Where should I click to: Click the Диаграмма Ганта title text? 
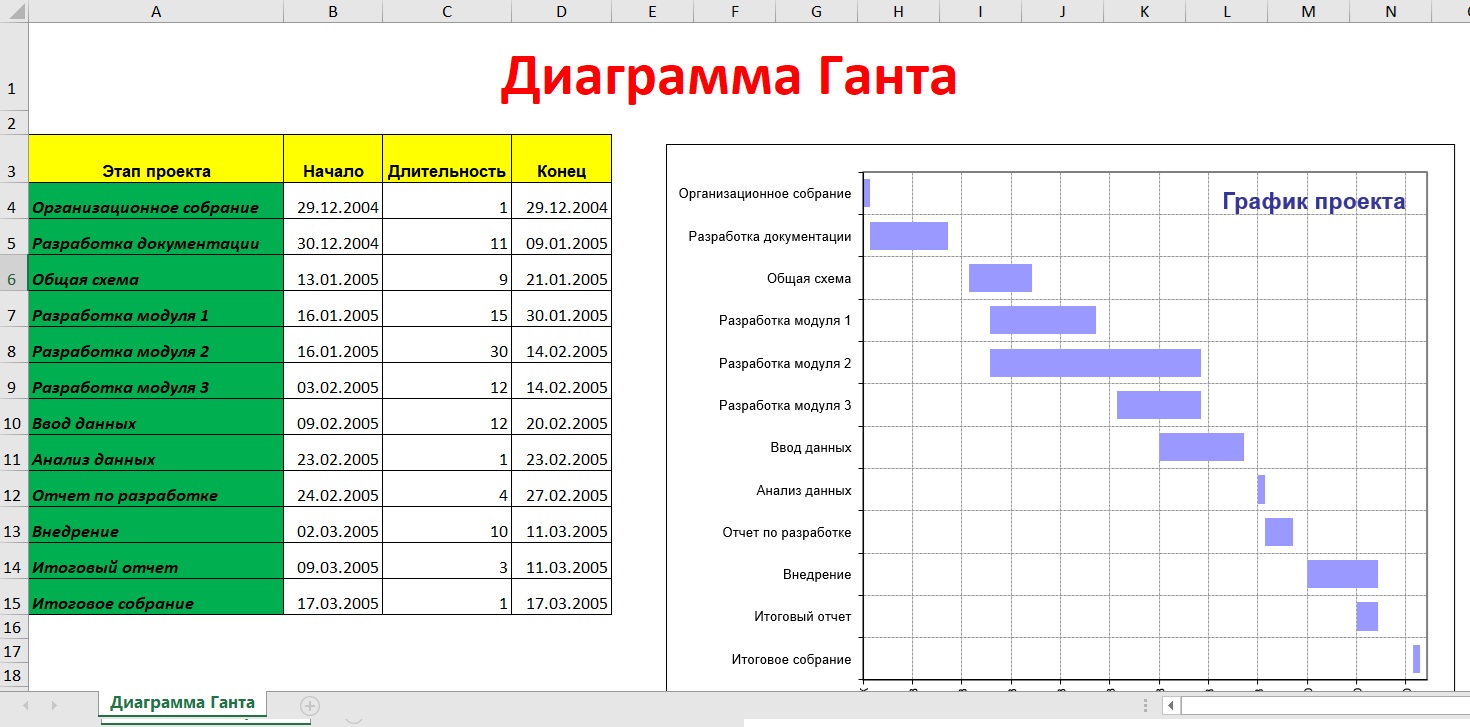(728, 77)
